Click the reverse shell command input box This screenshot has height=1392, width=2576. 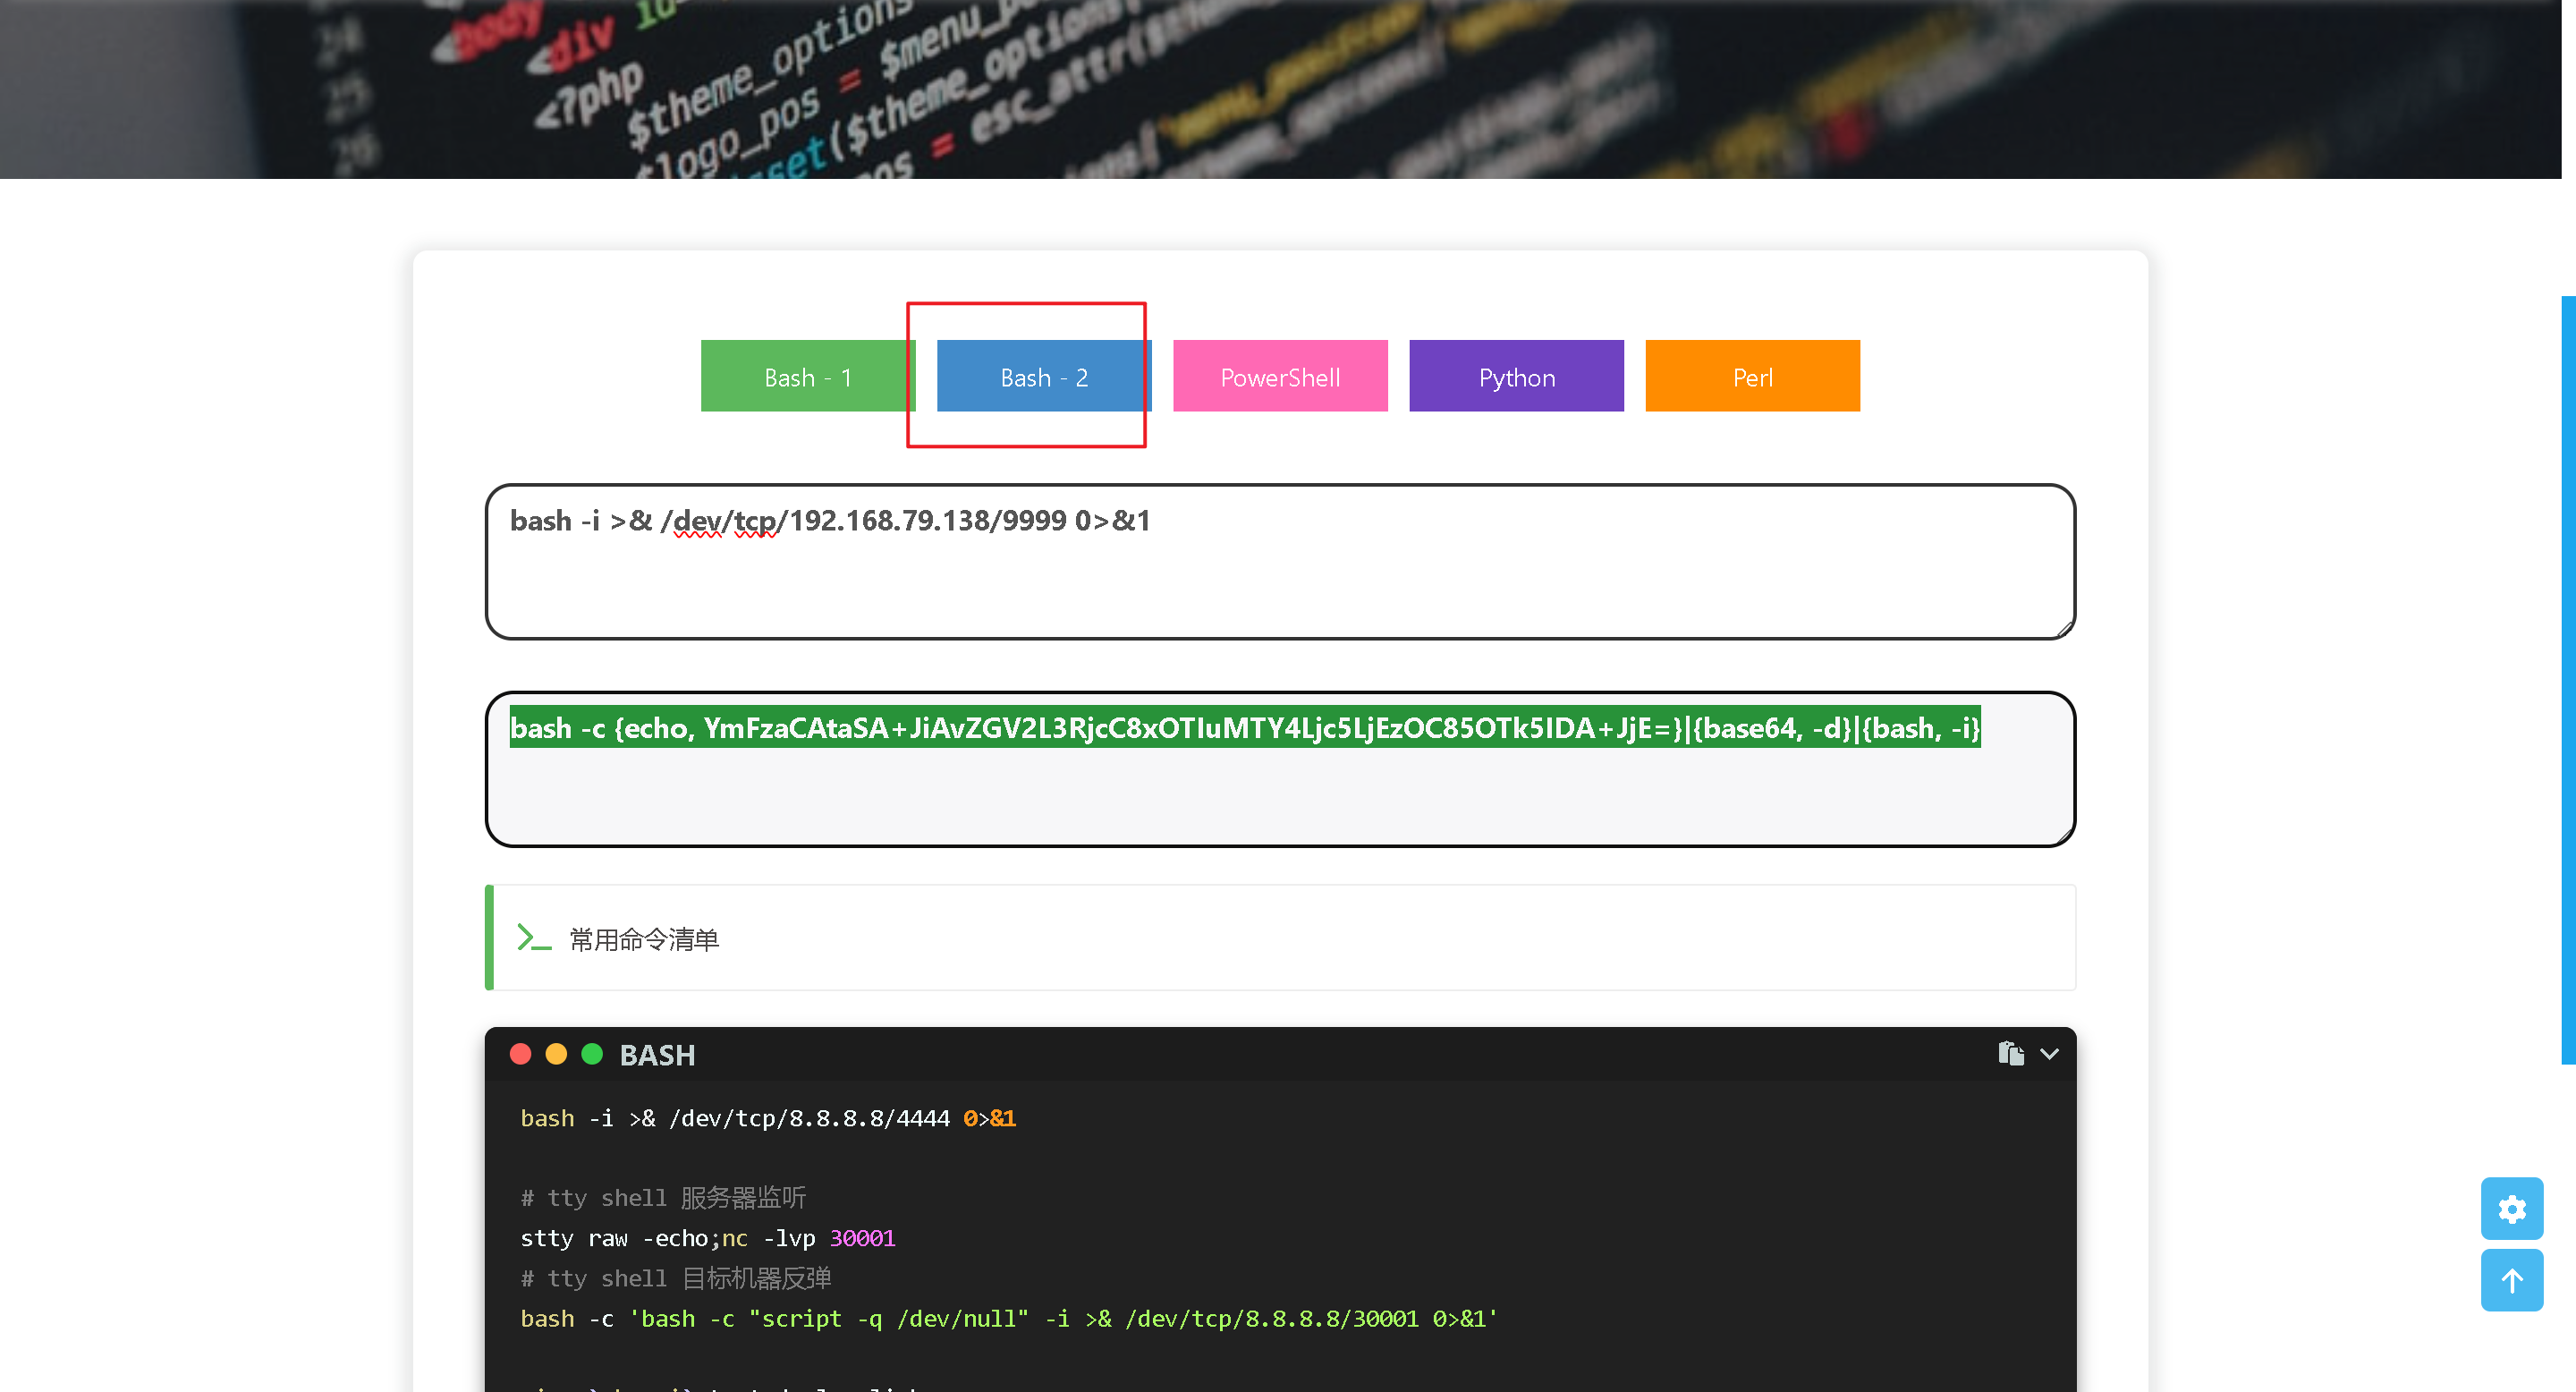pos(1280,562)
